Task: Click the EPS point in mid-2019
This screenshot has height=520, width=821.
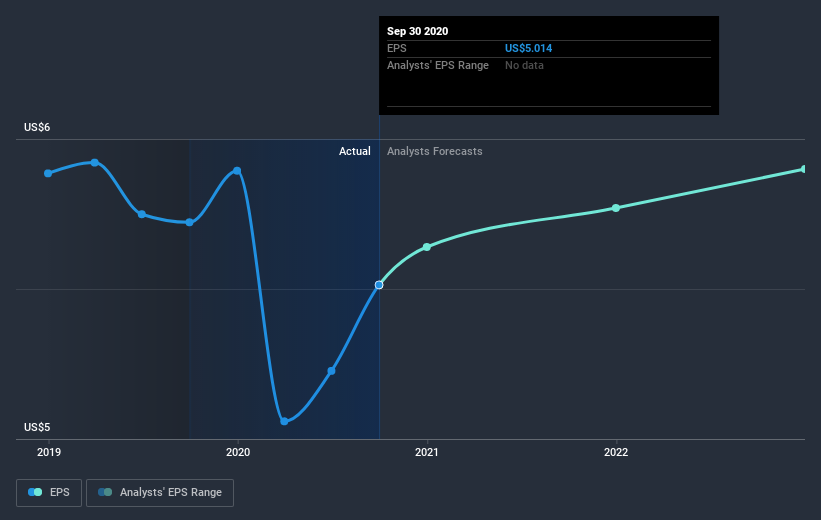Action: (x=142, y=214)
